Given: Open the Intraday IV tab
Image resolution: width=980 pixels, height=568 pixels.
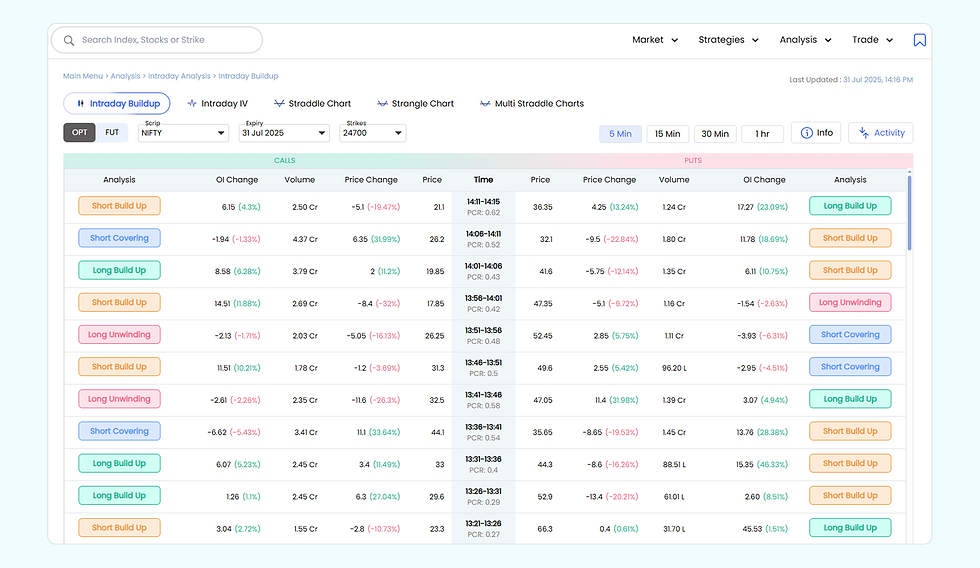Looking at the screenshot, I should click(218, 103).
